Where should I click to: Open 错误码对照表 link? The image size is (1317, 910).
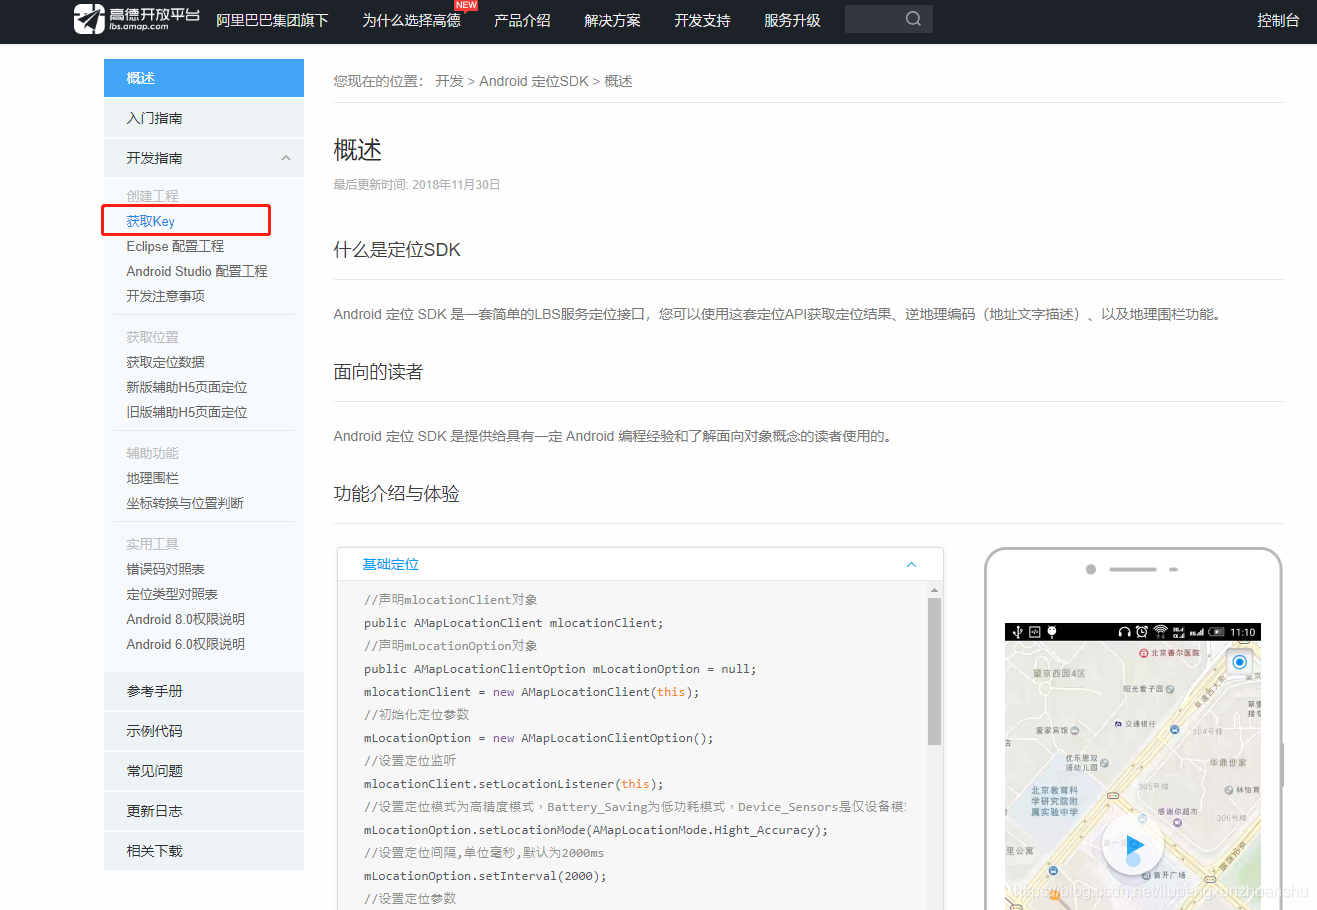pyautogui.click(x=165, y=569)
